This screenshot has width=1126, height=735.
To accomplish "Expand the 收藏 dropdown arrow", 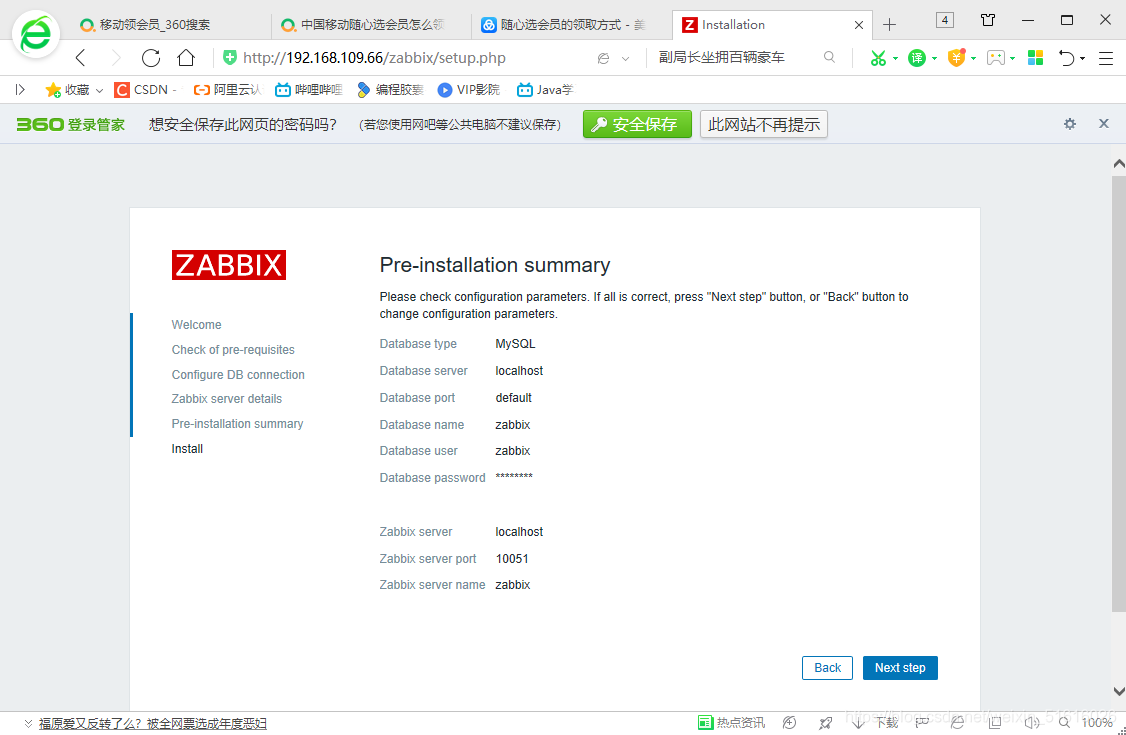I will pyautogui.click(x=99, y=90).
